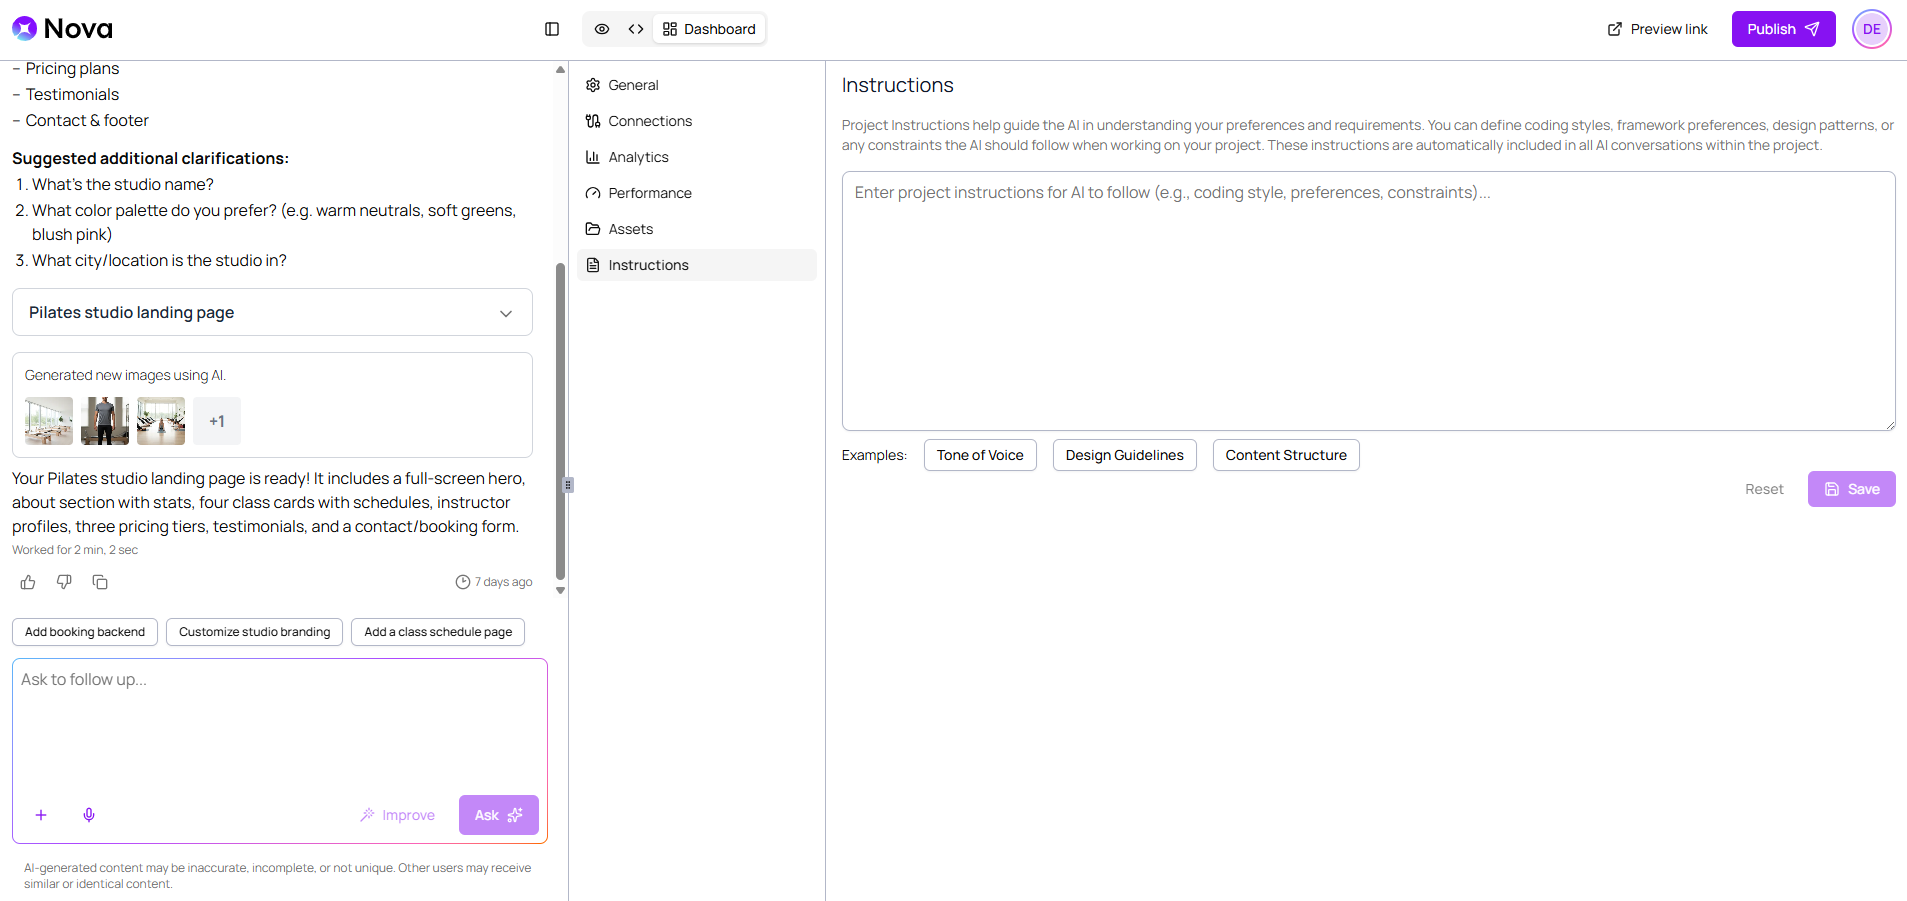Screen dimensions: 1907x901
Task: Activate the microphone voice input
Action: pos(89,815)
